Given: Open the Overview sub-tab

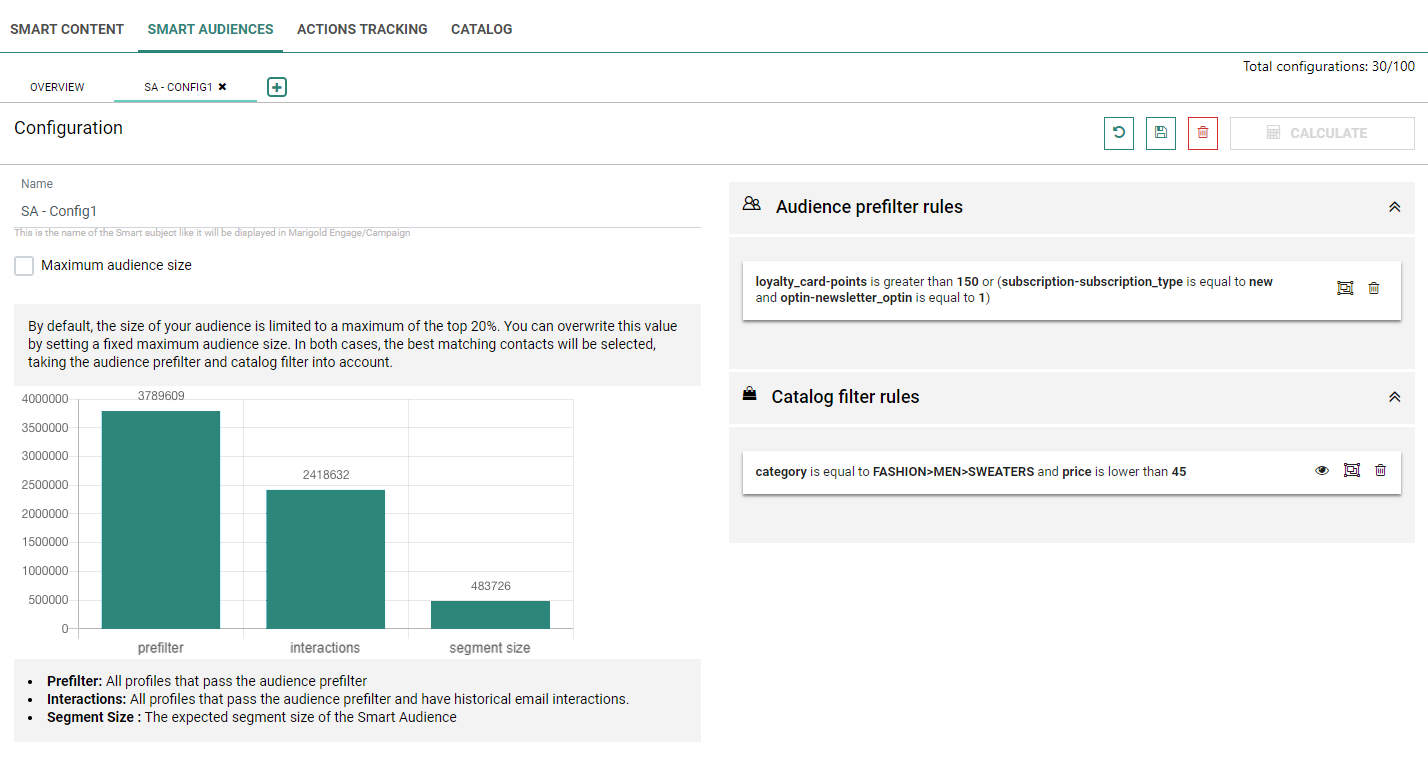Looking at the screenshot, I should point(57,87).
